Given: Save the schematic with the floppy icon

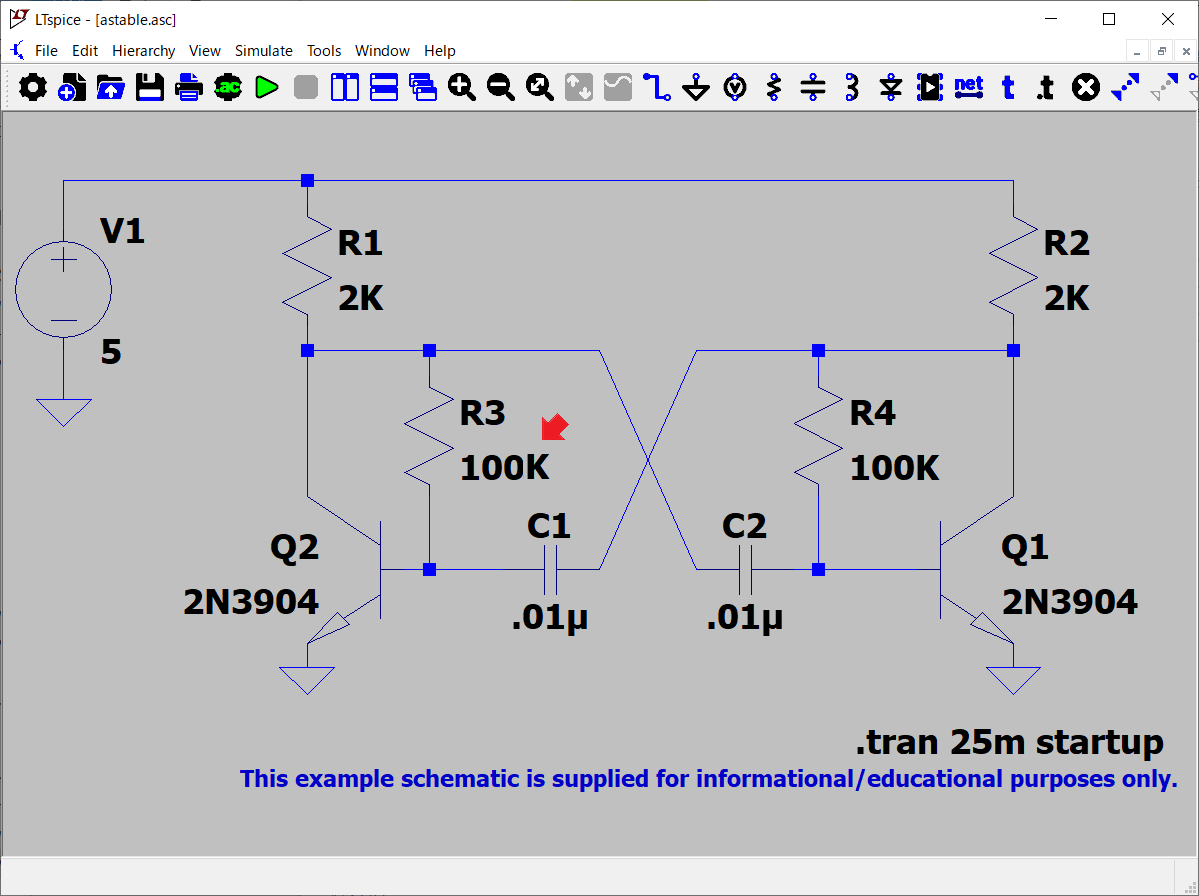Looking at the screenshot, I should point(150,88).
